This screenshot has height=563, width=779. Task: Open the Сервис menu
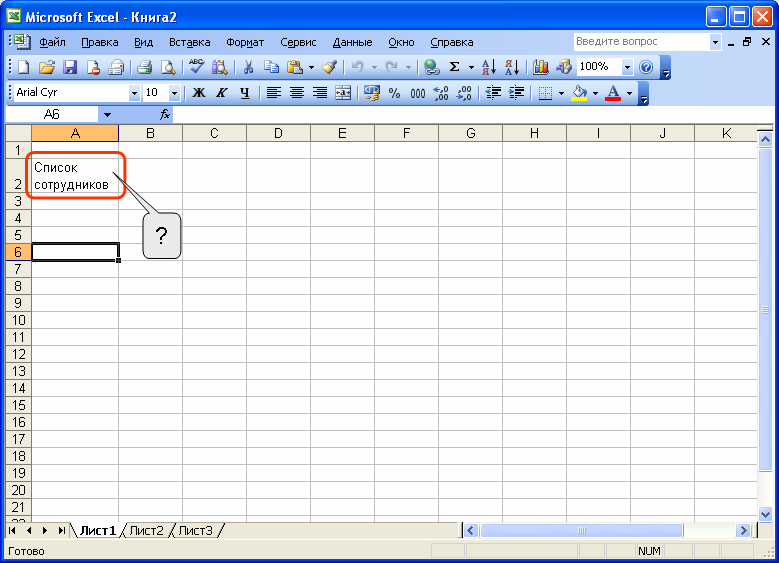tap(298, 42)
